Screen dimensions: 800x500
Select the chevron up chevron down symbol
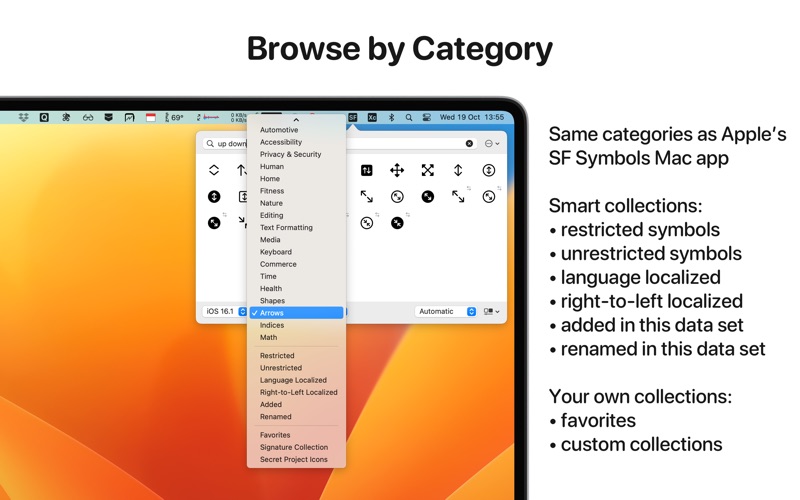214,170
